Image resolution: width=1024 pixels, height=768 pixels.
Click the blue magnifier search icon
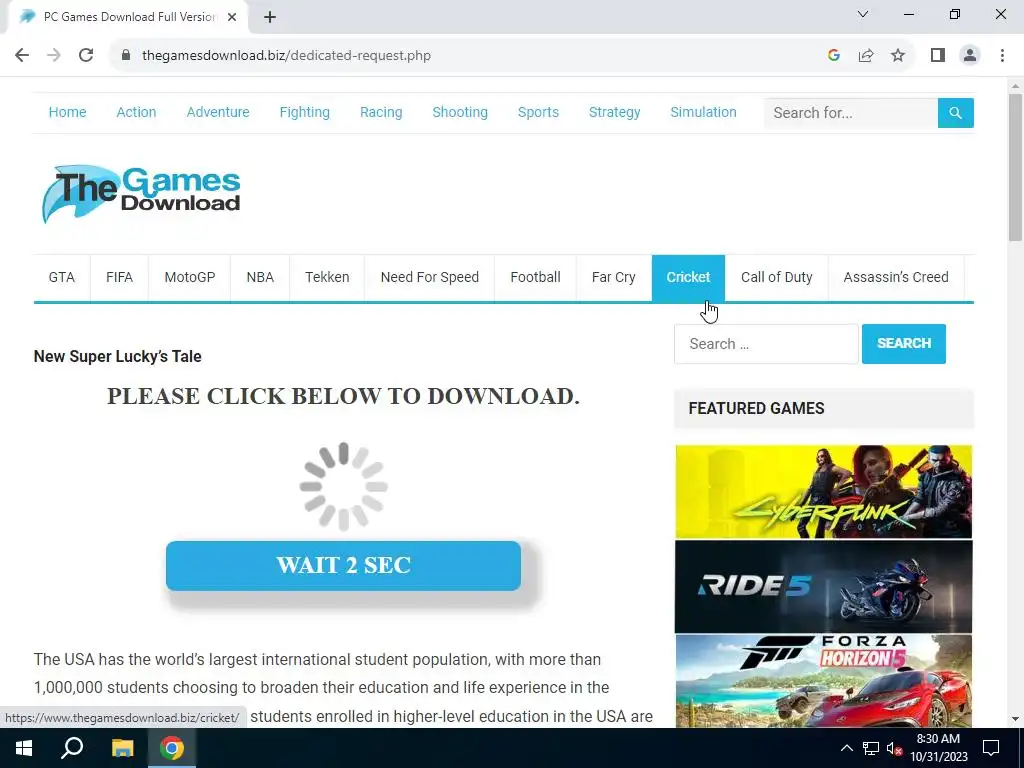[x=955, y=113]
